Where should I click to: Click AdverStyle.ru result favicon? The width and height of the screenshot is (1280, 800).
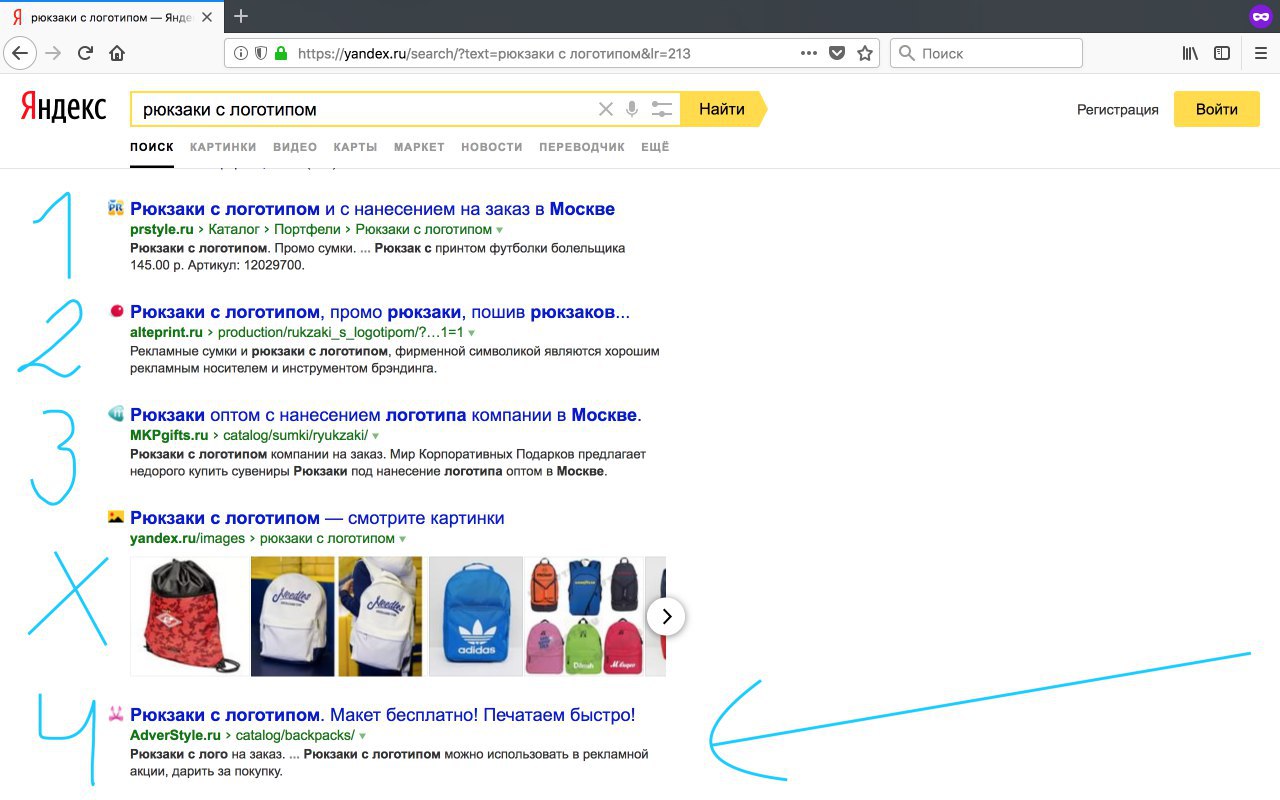coord(116,714)
